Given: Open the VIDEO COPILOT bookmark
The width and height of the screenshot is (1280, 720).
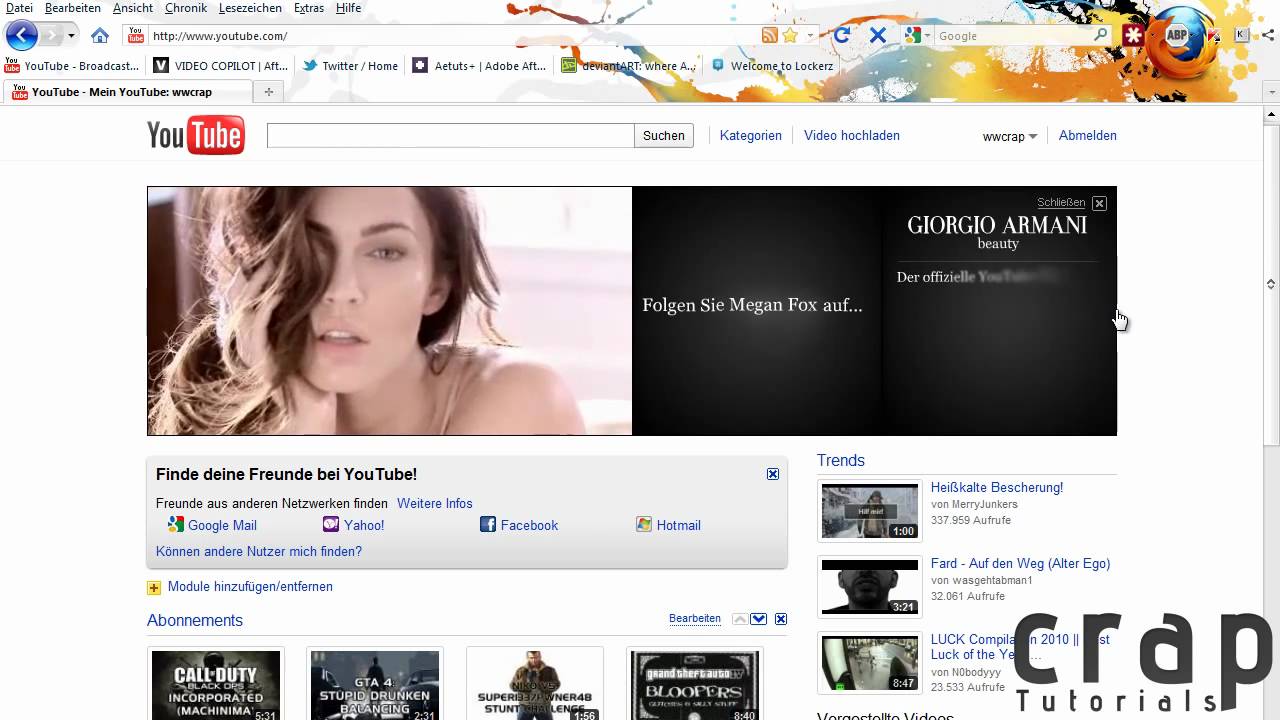Looking at the screenshot, I should click(x=220, y=66).
